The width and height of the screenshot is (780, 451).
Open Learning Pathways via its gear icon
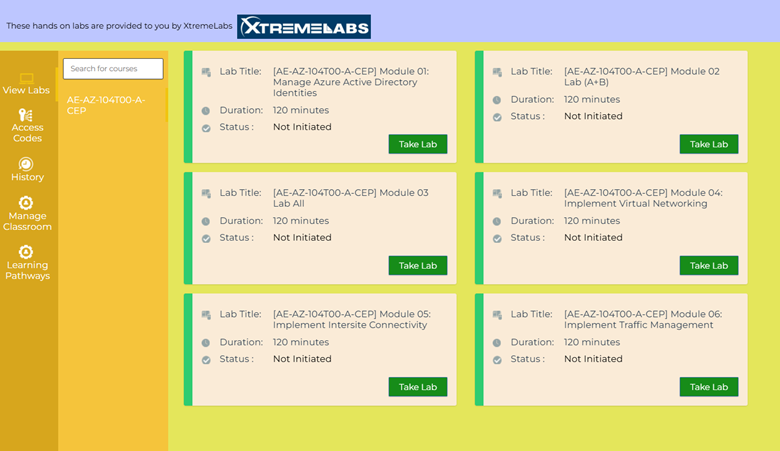(x=27, y=252)
